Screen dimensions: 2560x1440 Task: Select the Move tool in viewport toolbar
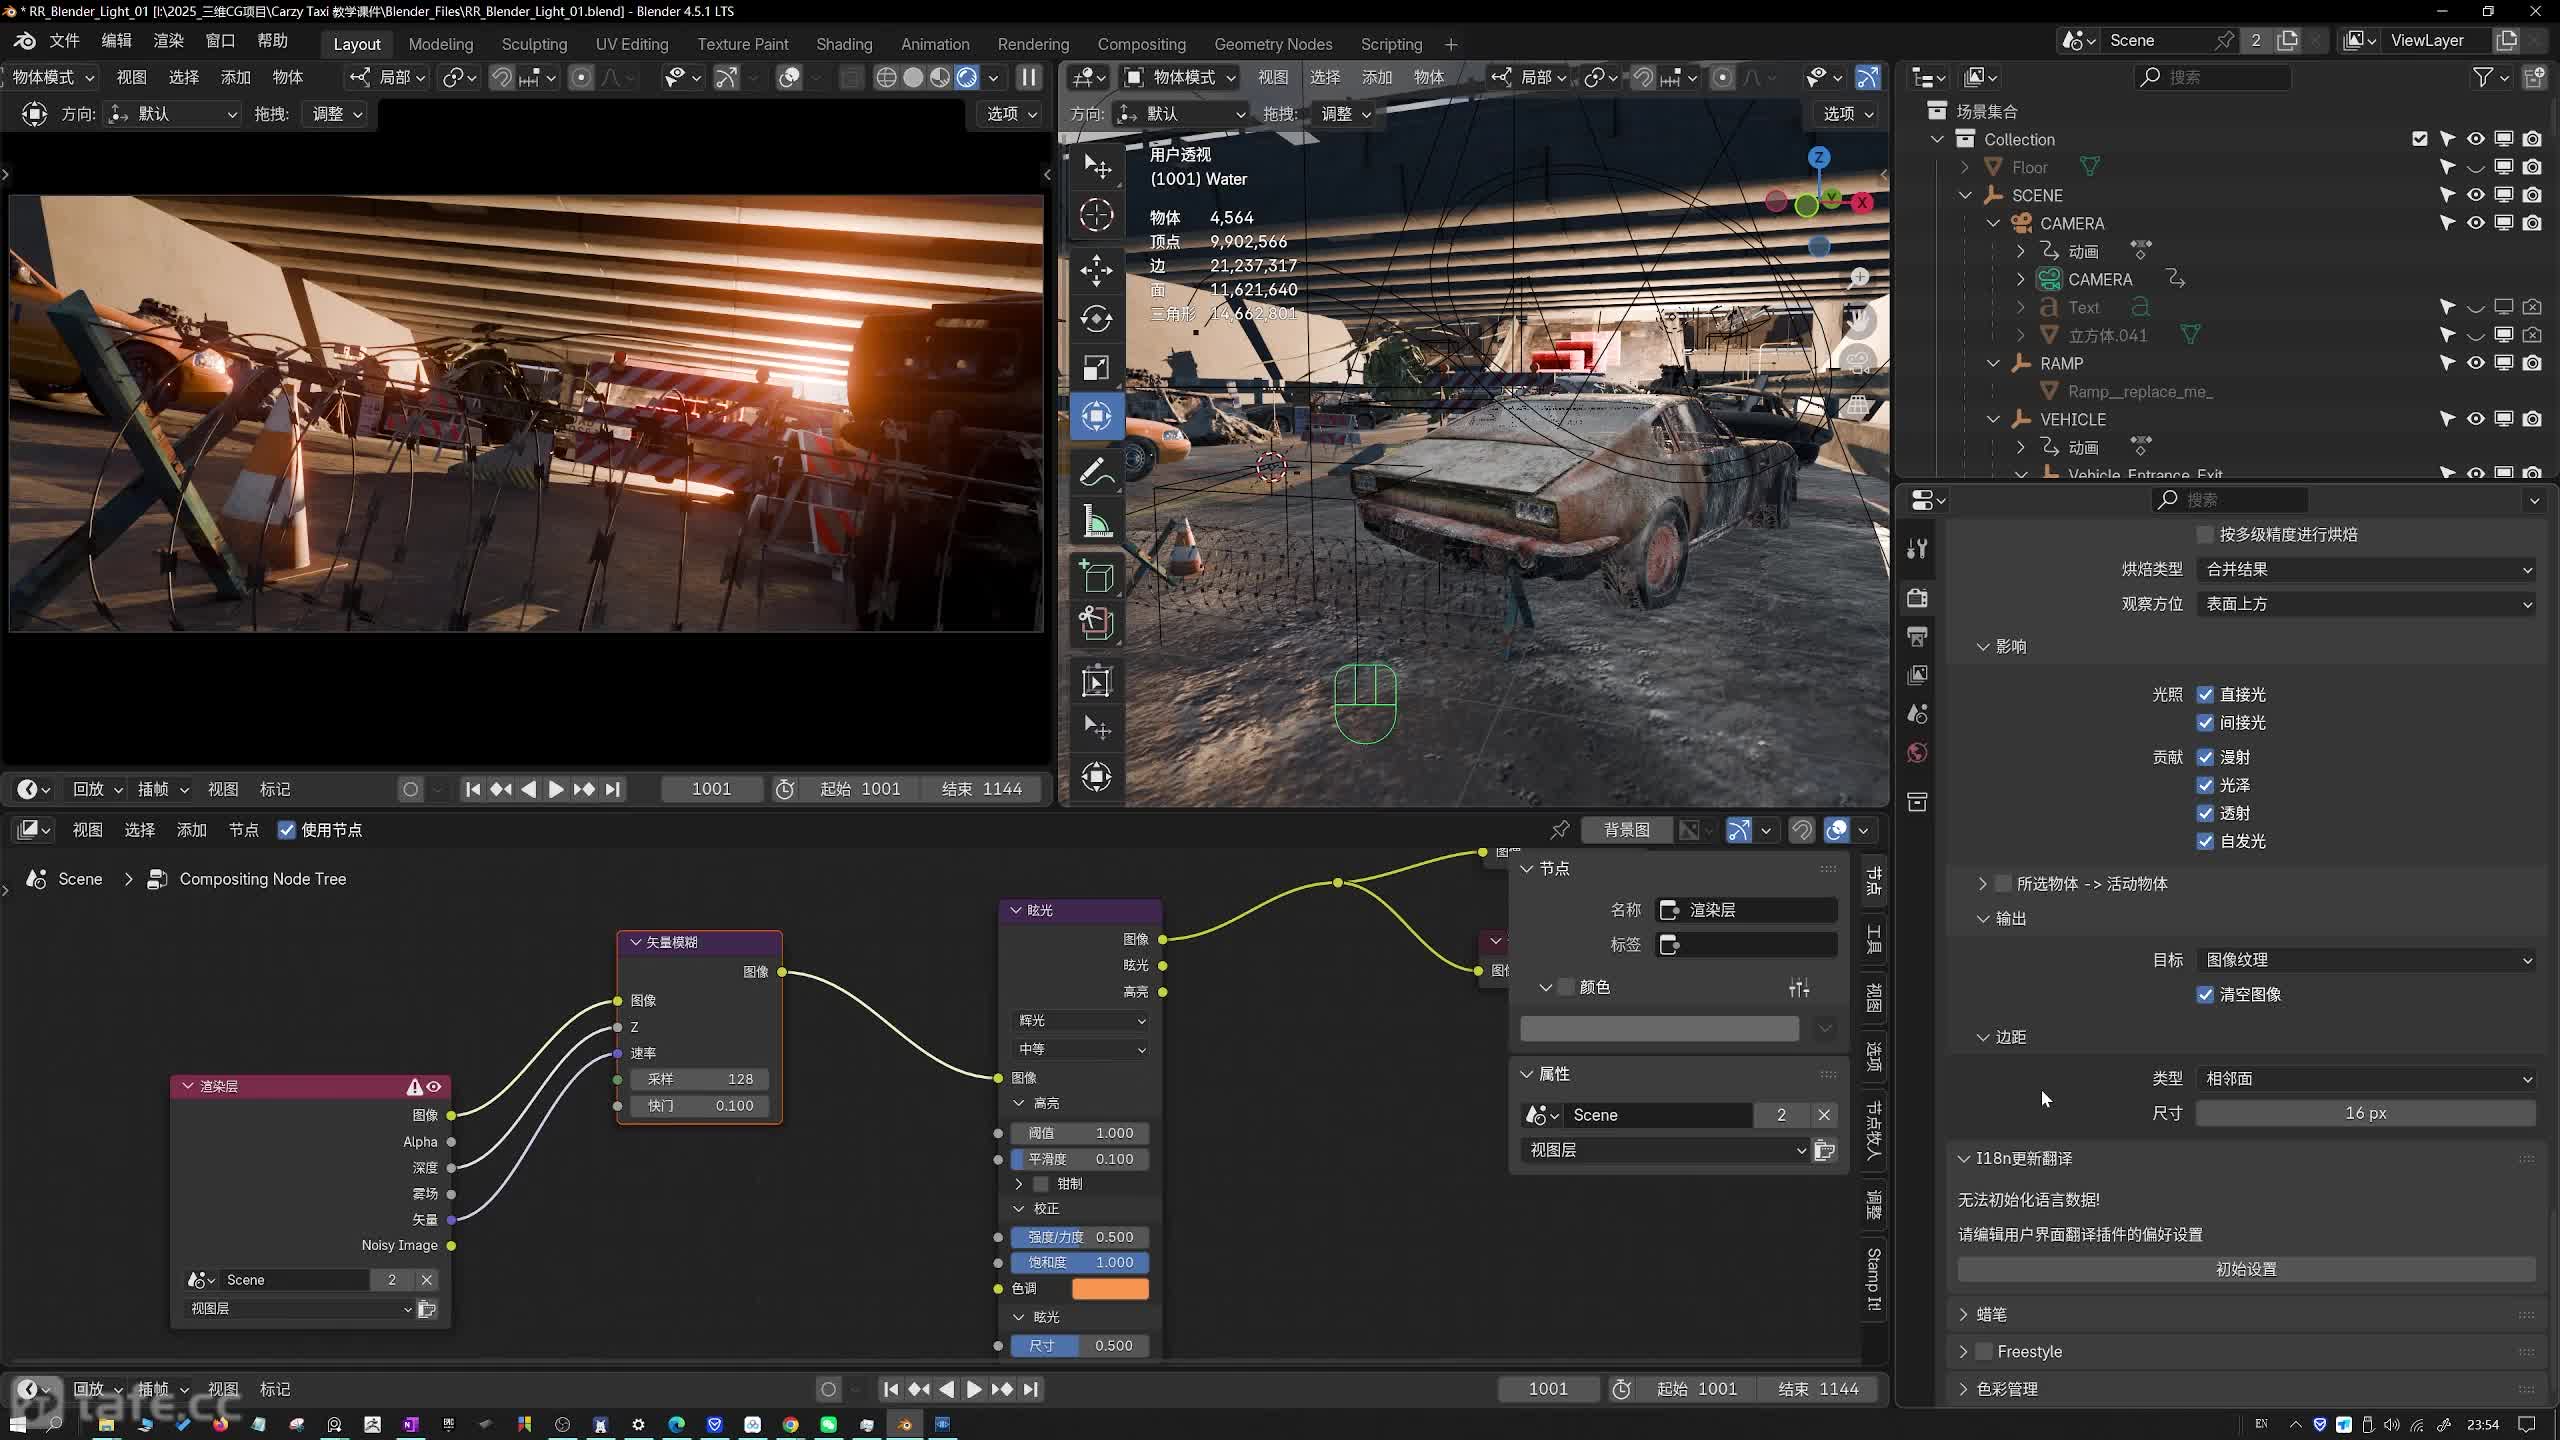(x=1096, y=269)
